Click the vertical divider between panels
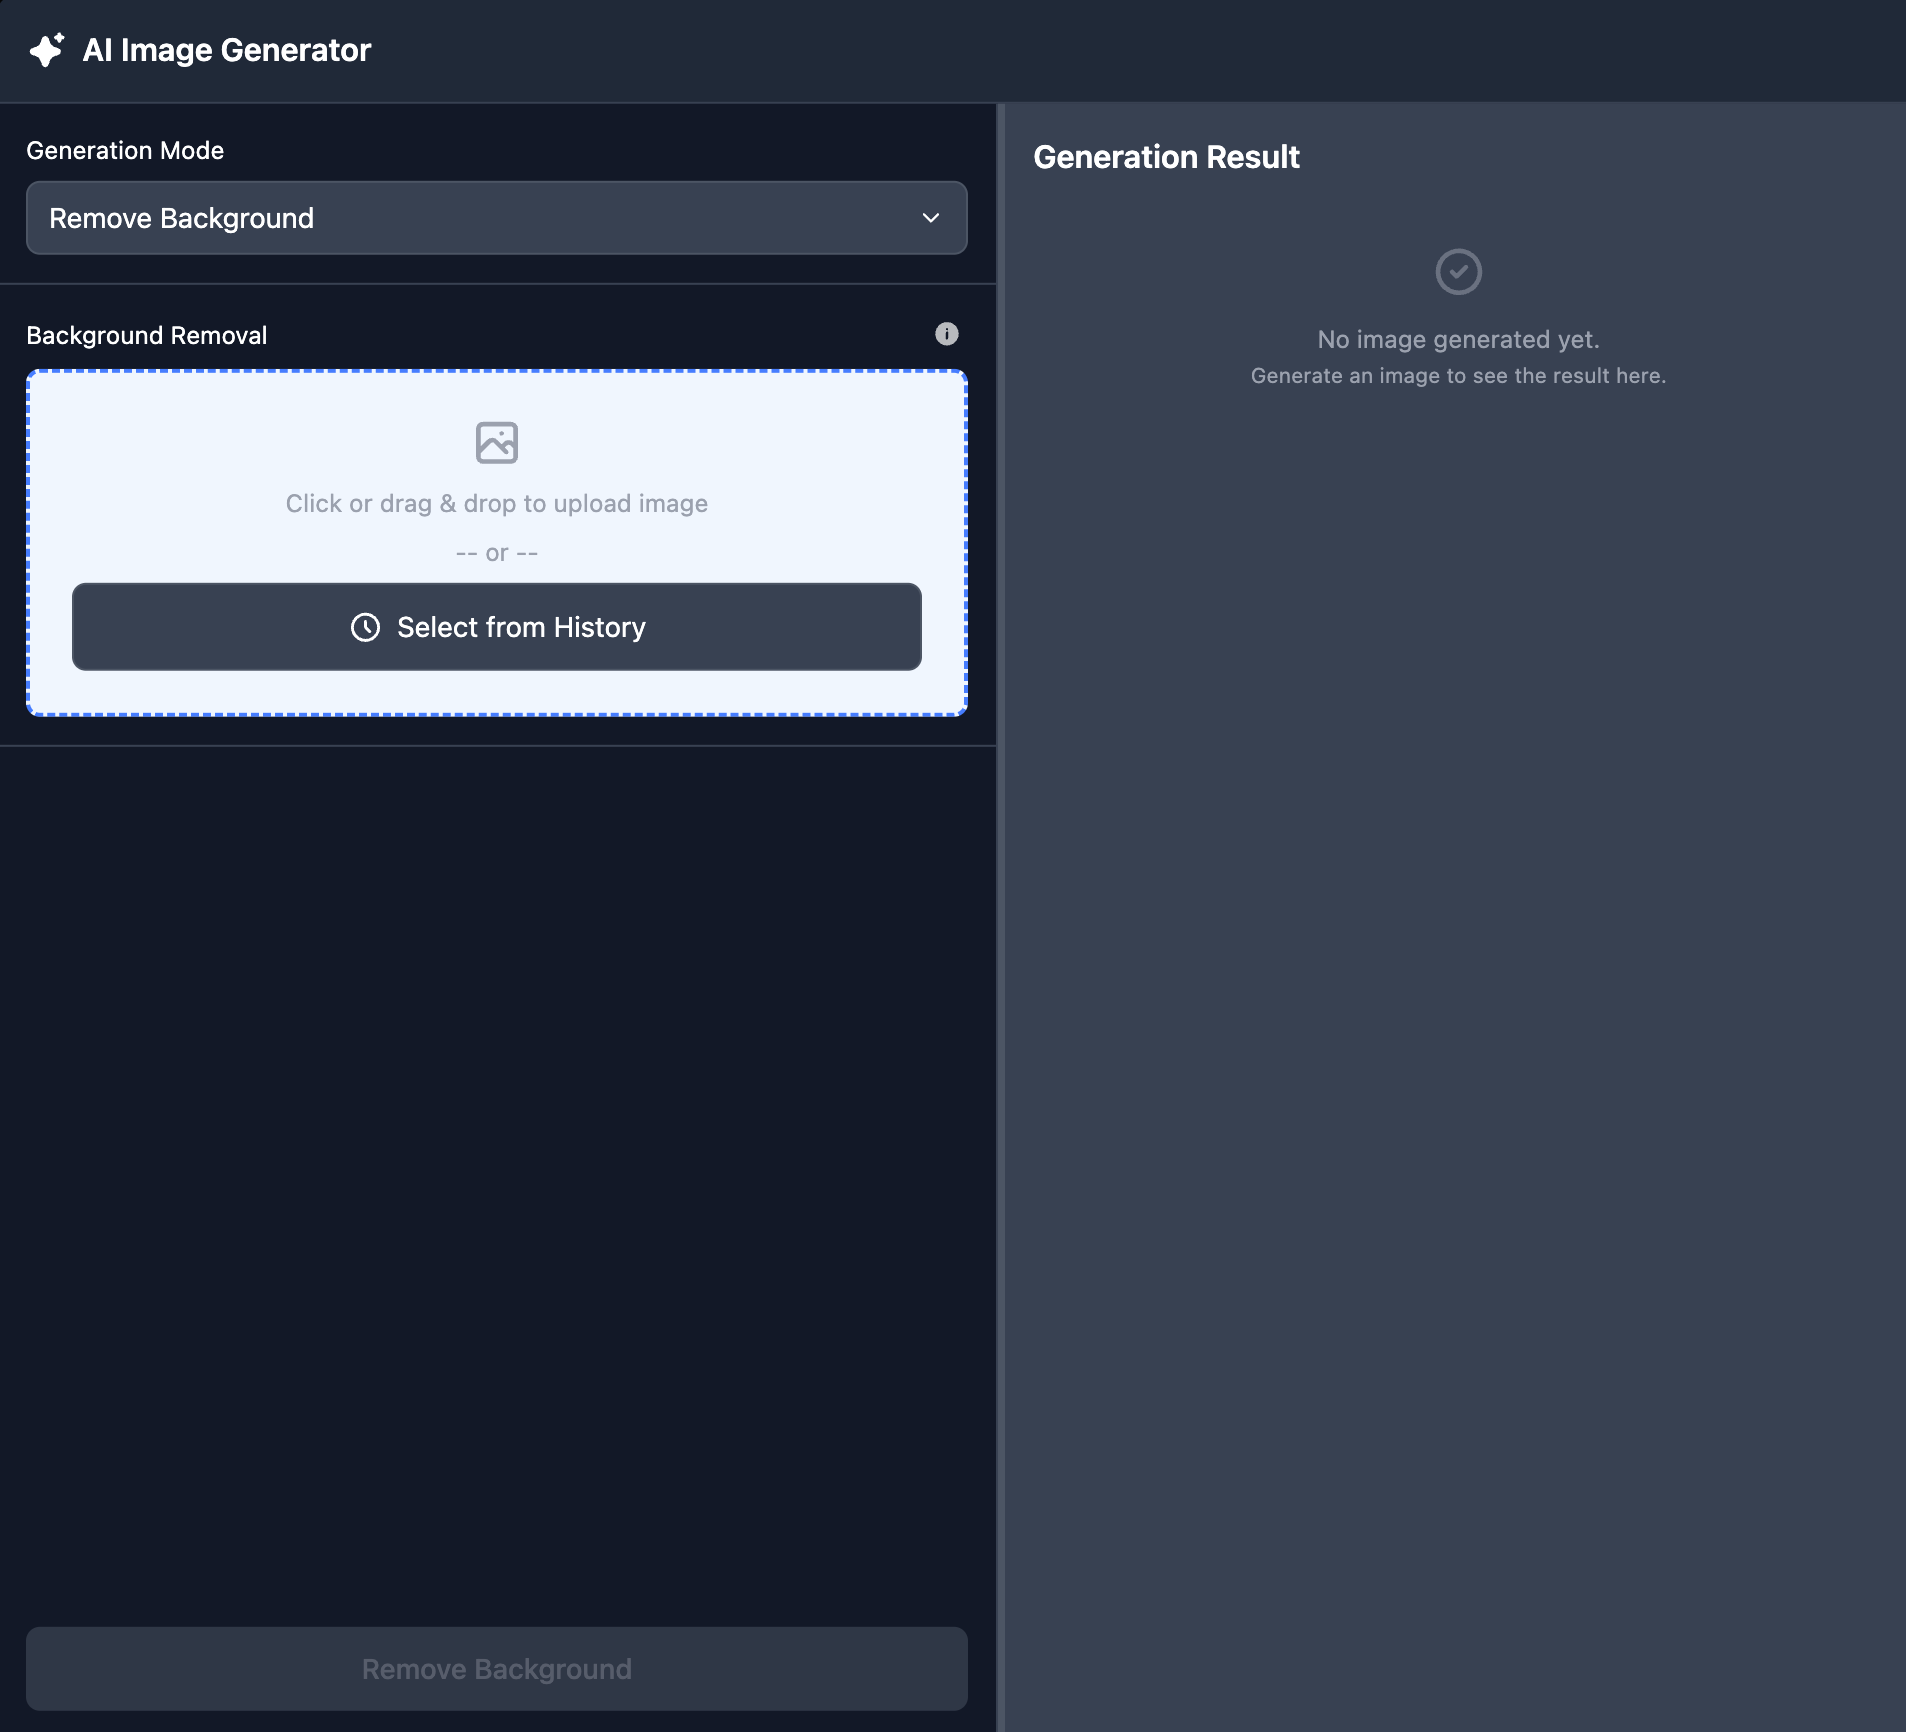The height and width of the screenshot is (1732, 1906). (1000, 900)
